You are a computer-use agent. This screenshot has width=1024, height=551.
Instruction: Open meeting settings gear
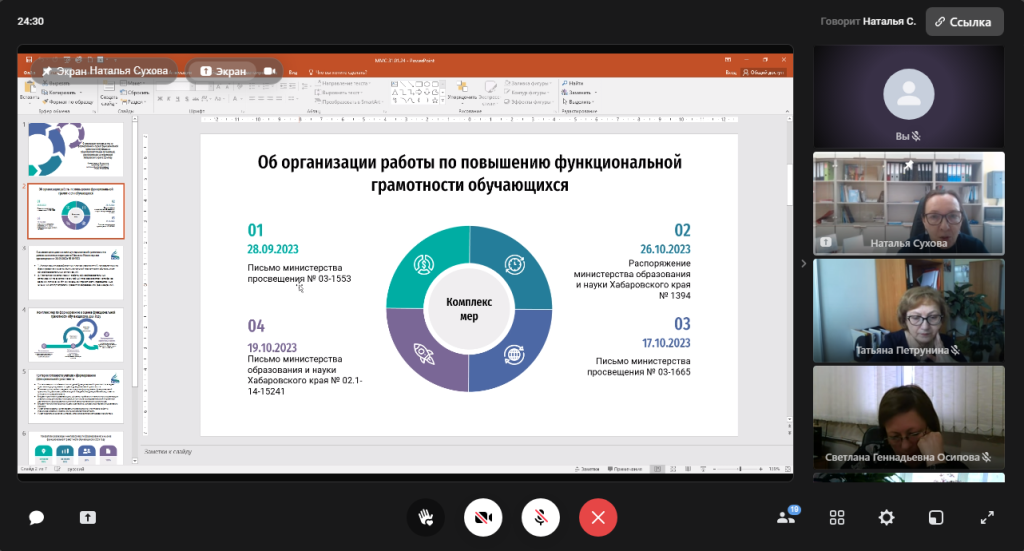pos(886,517)
